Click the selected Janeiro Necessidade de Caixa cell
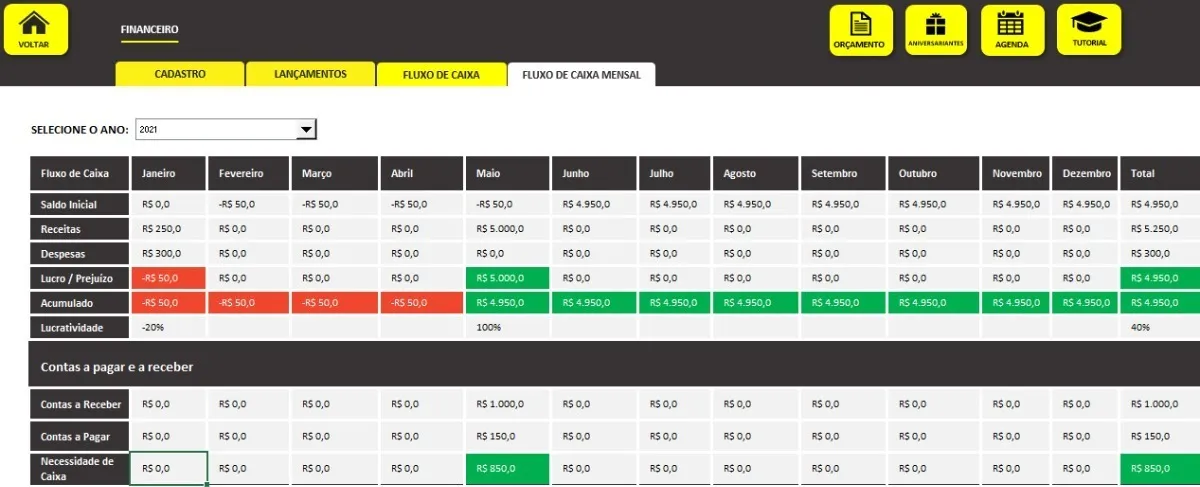 pyautogui.click(x=169, y=468)
